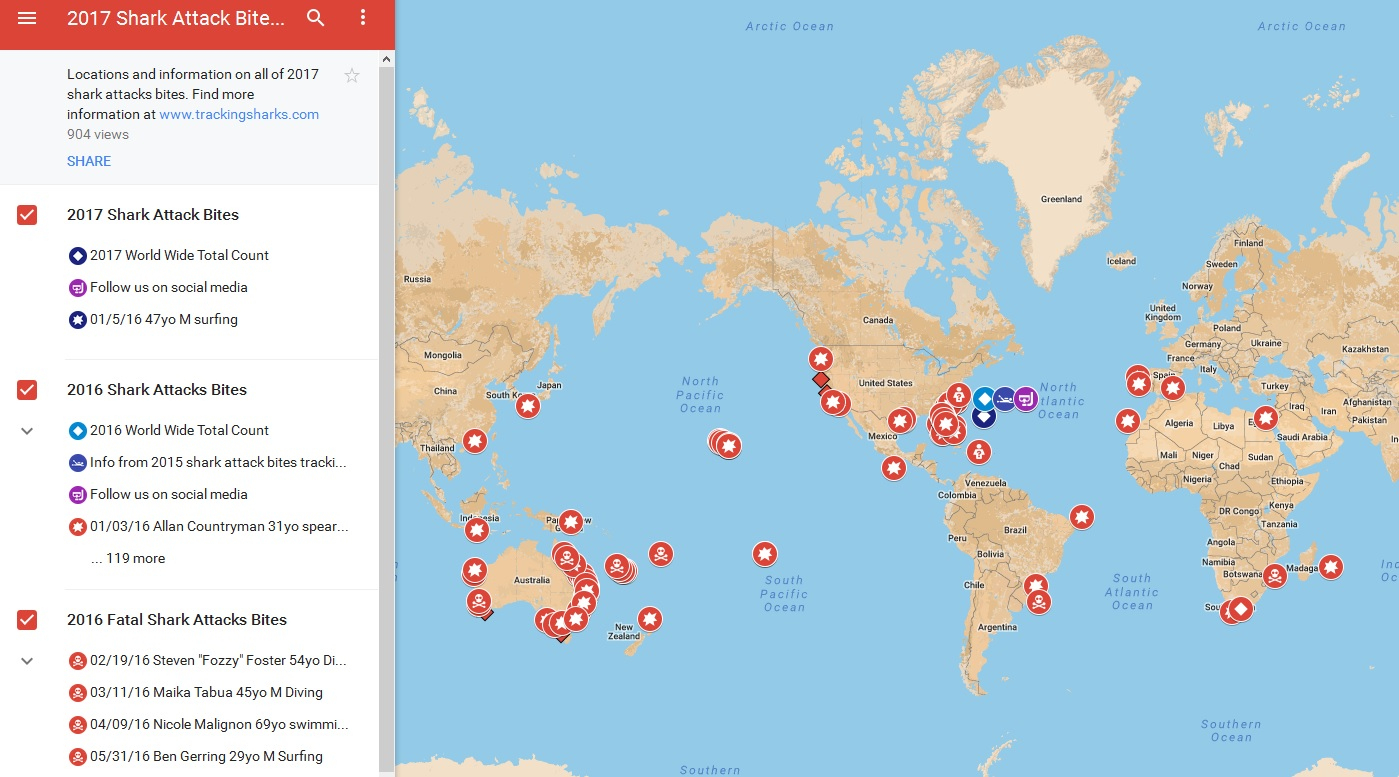Click the shark marker on Madagascar's east coast
Viewport: 1399px width, 777px height.
tap(1330, 567)
